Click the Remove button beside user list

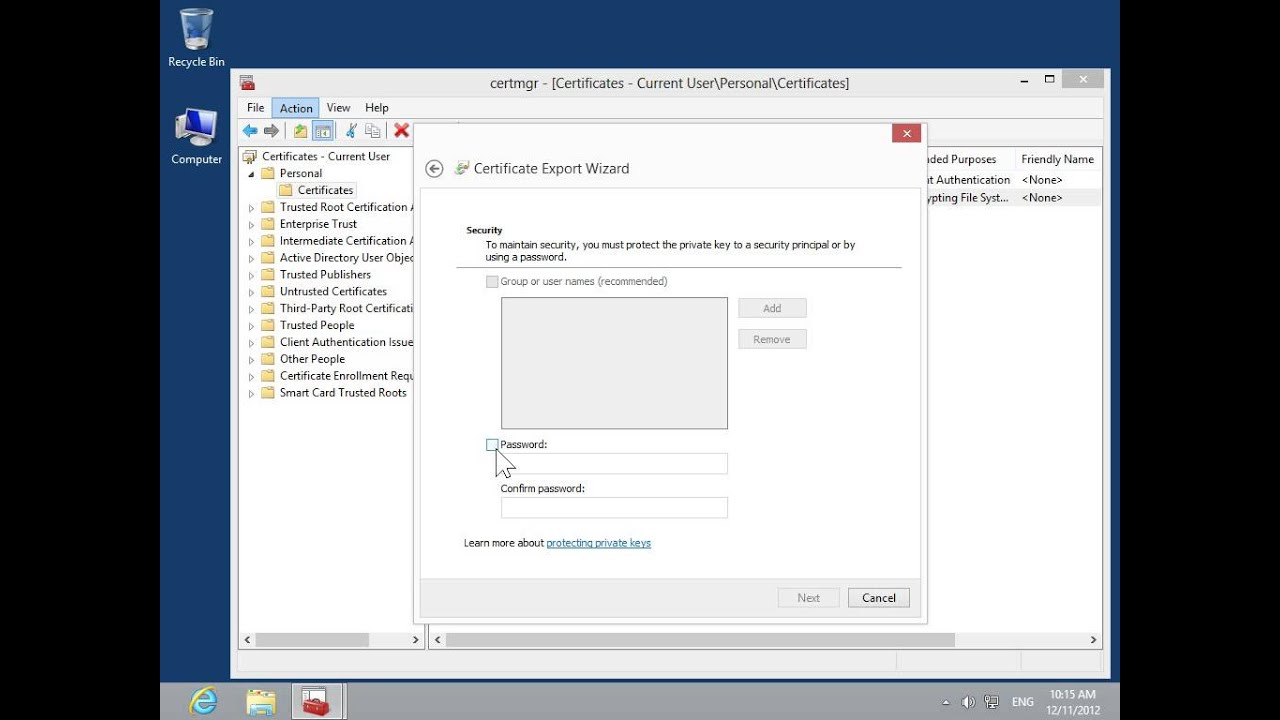point(772,339)
